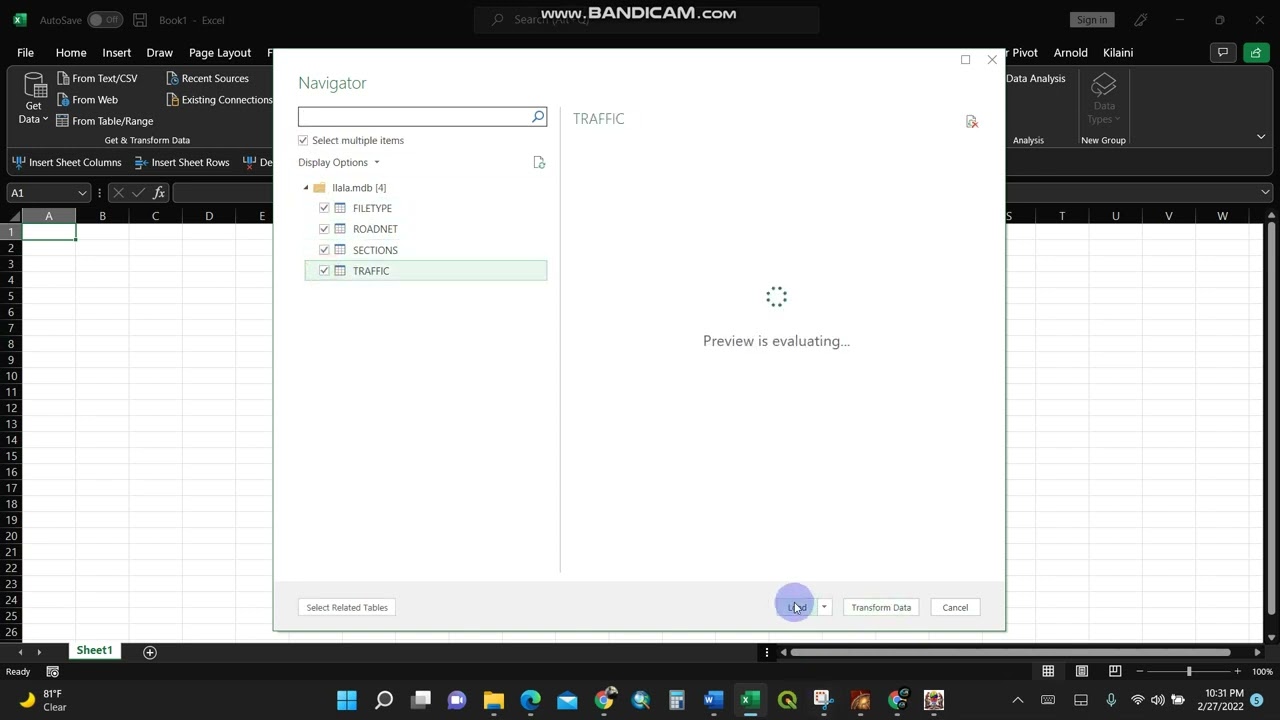
Task: Click From Text/CSV import
Action: (x=96, y=78)
